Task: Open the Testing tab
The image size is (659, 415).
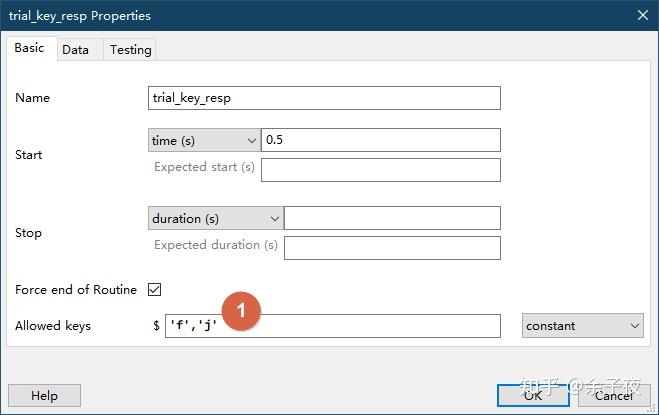Action: (130, 50)
